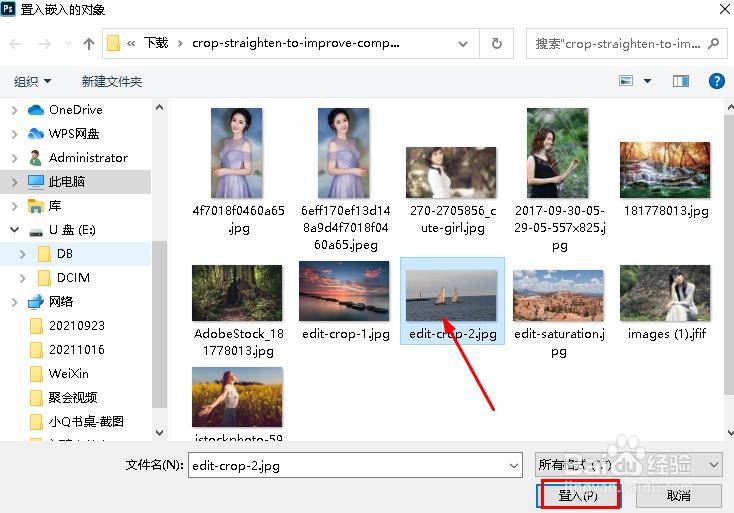Screen dimensions: 734x513
Task: Click 新建文件夹 button
Action: coord(111,81)
